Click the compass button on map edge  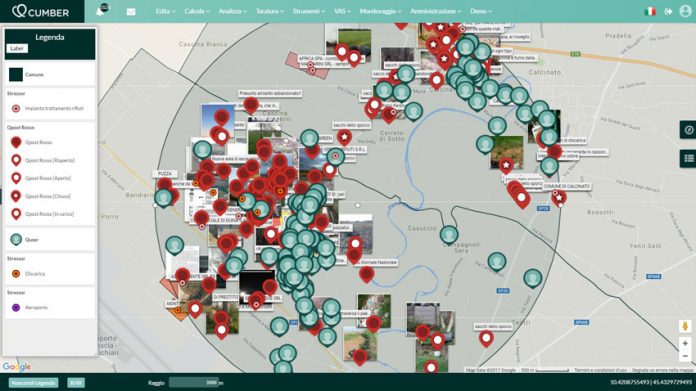tap(688, 130)
